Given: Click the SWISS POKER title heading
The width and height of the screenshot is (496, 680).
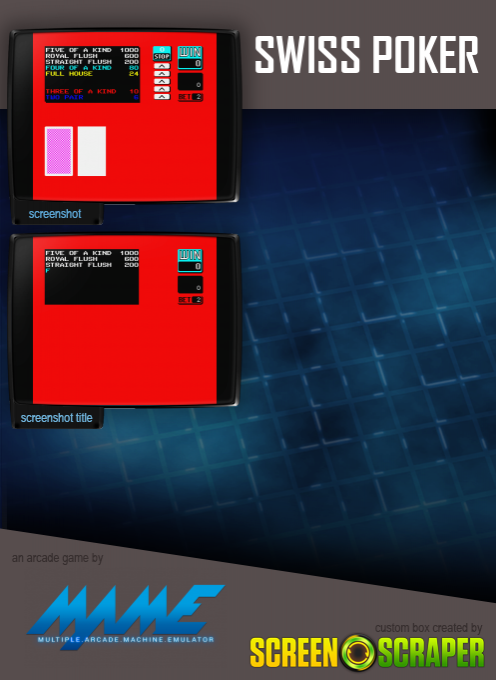Looking at the screenshot, I should coord(366,55).
